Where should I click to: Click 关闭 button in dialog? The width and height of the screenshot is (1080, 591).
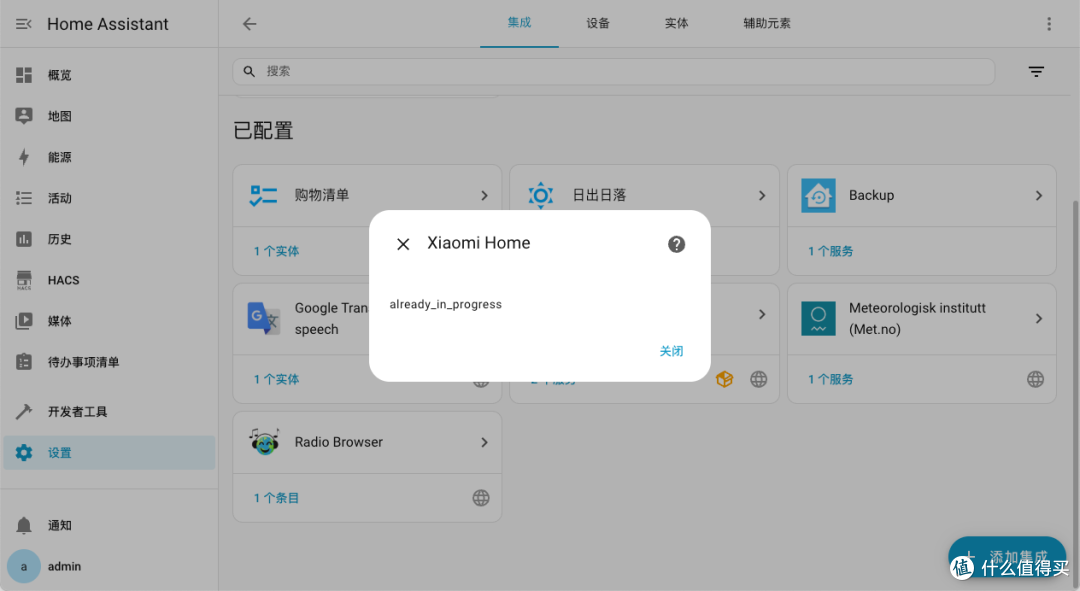[x=672, y=351]
